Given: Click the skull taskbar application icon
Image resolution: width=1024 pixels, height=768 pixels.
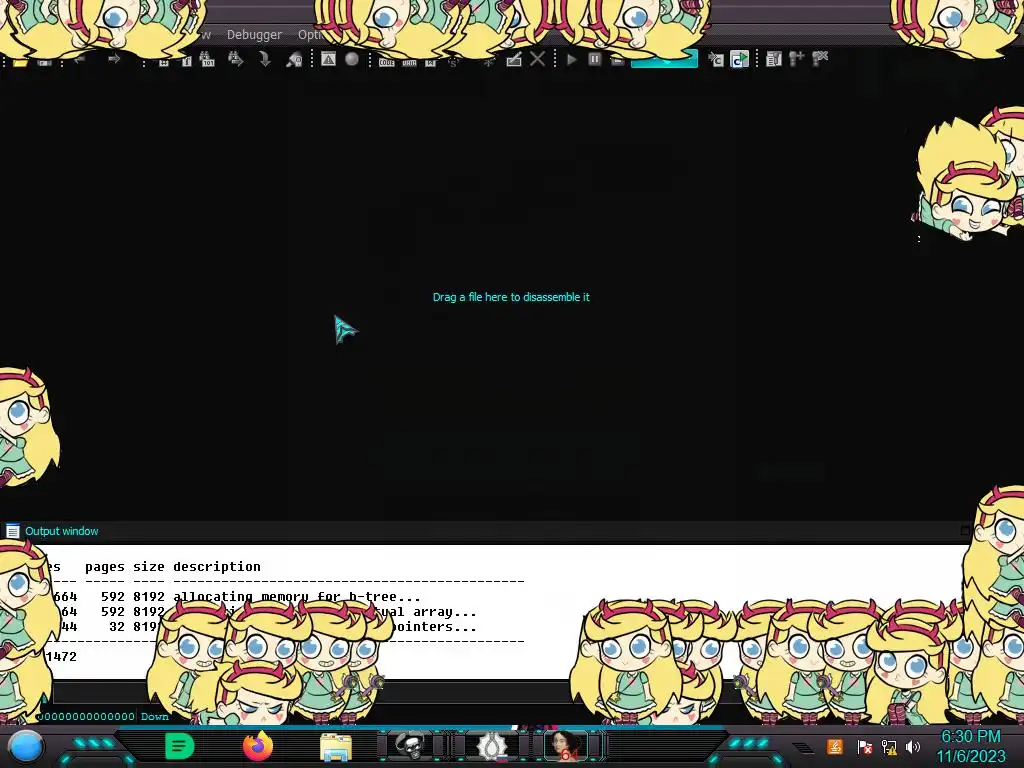Looking at the screenshot, I should [x=410, y=746].
